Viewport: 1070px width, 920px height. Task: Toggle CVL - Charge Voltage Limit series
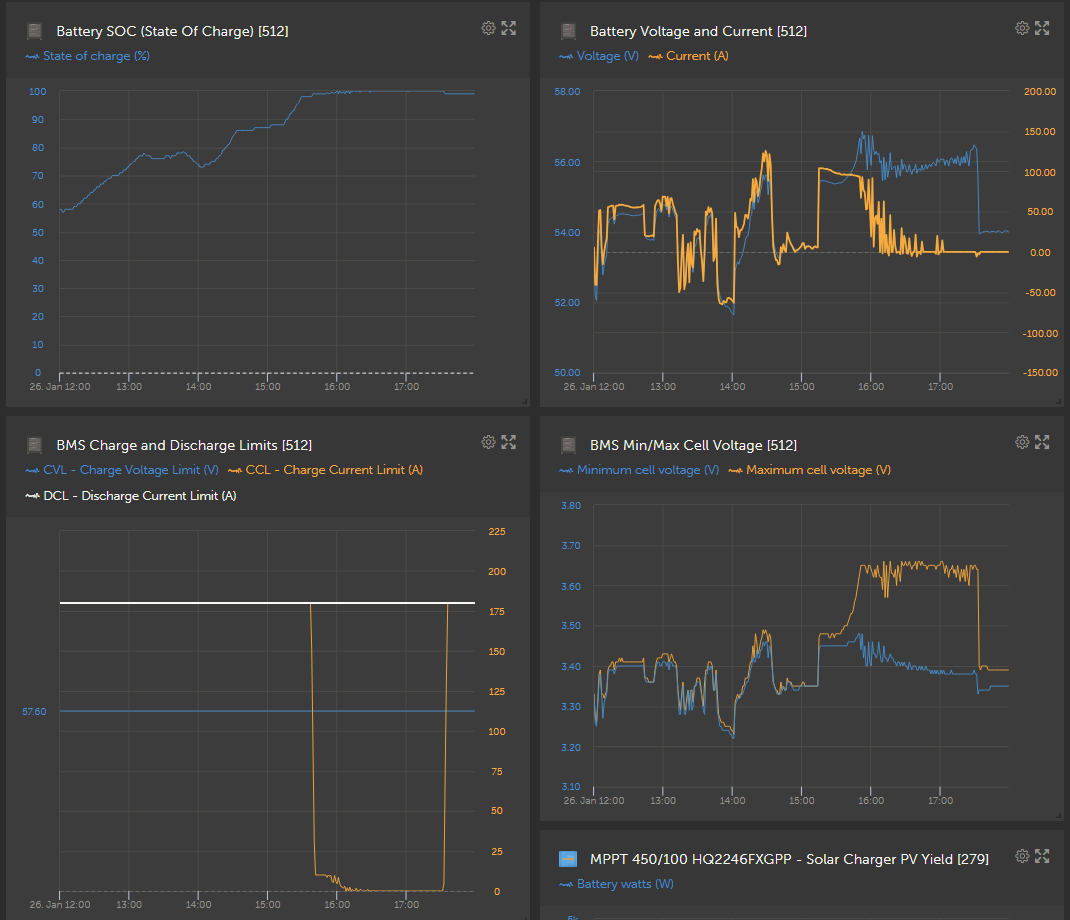point(122,470)
